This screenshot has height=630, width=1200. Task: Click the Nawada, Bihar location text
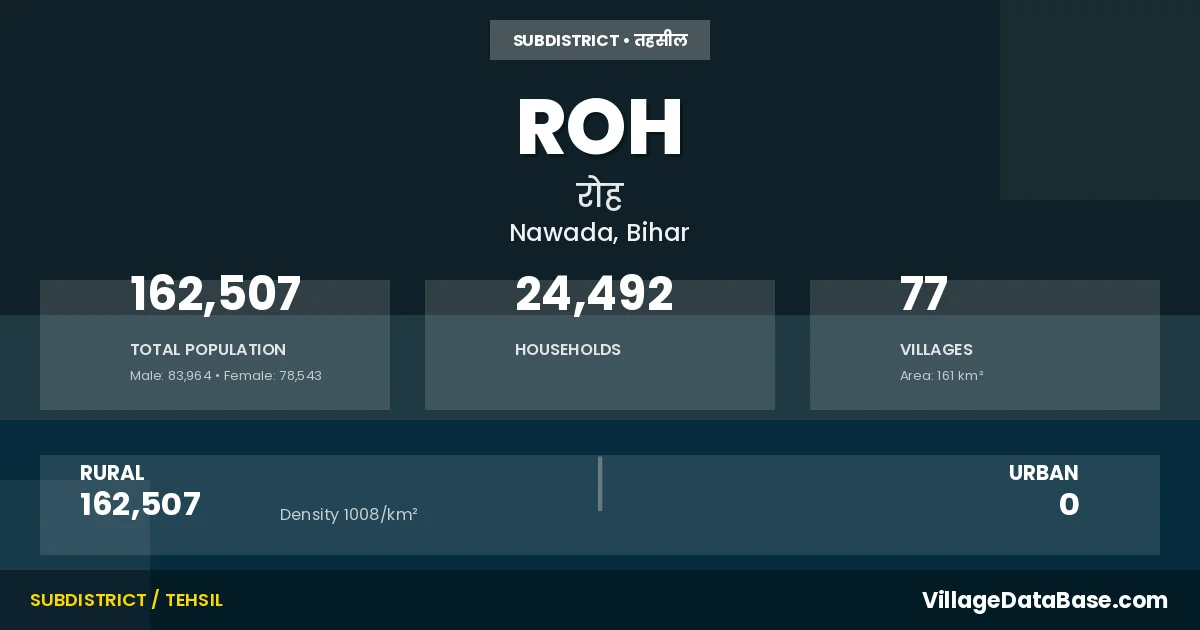coord(600,233)
